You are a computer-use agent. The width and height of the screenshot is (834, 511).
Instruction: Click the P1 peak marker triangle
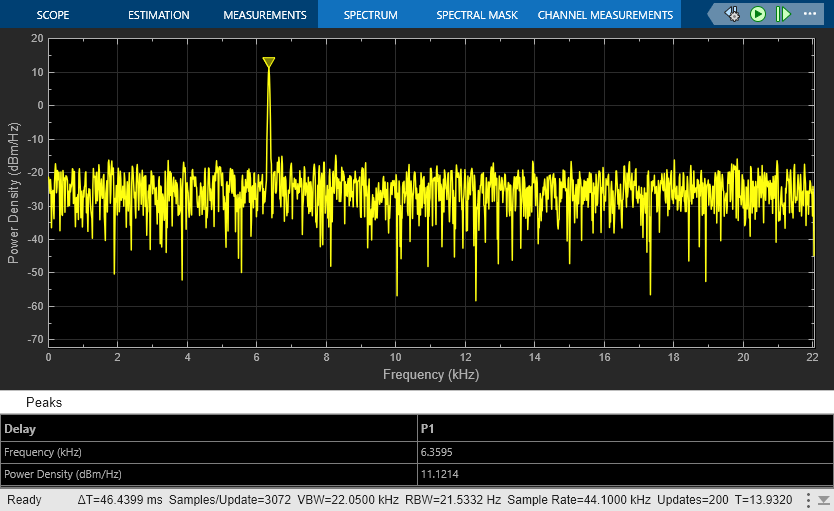[x=269, y=63]
